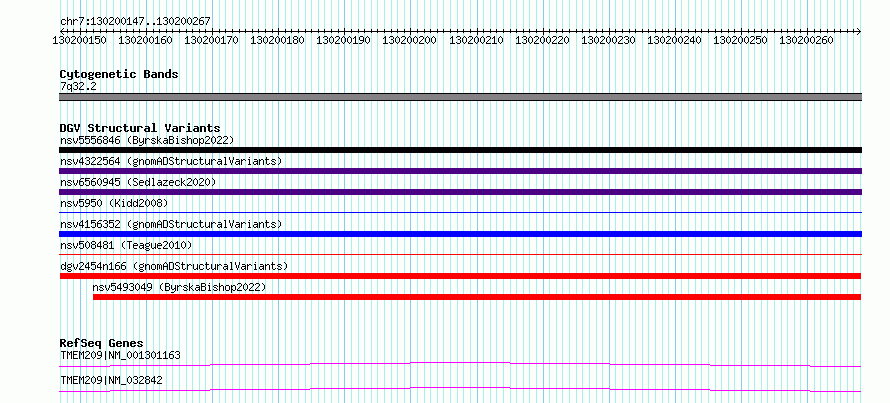Select the TMEM209 NM_001301163 magenta gene track
This screenshot has width=890, height=403.
[x=460, y=364]
